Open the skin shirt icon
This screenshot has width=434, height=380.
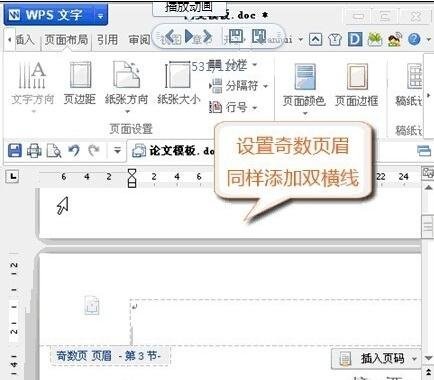pyautogui.click(x=335, y=40)
